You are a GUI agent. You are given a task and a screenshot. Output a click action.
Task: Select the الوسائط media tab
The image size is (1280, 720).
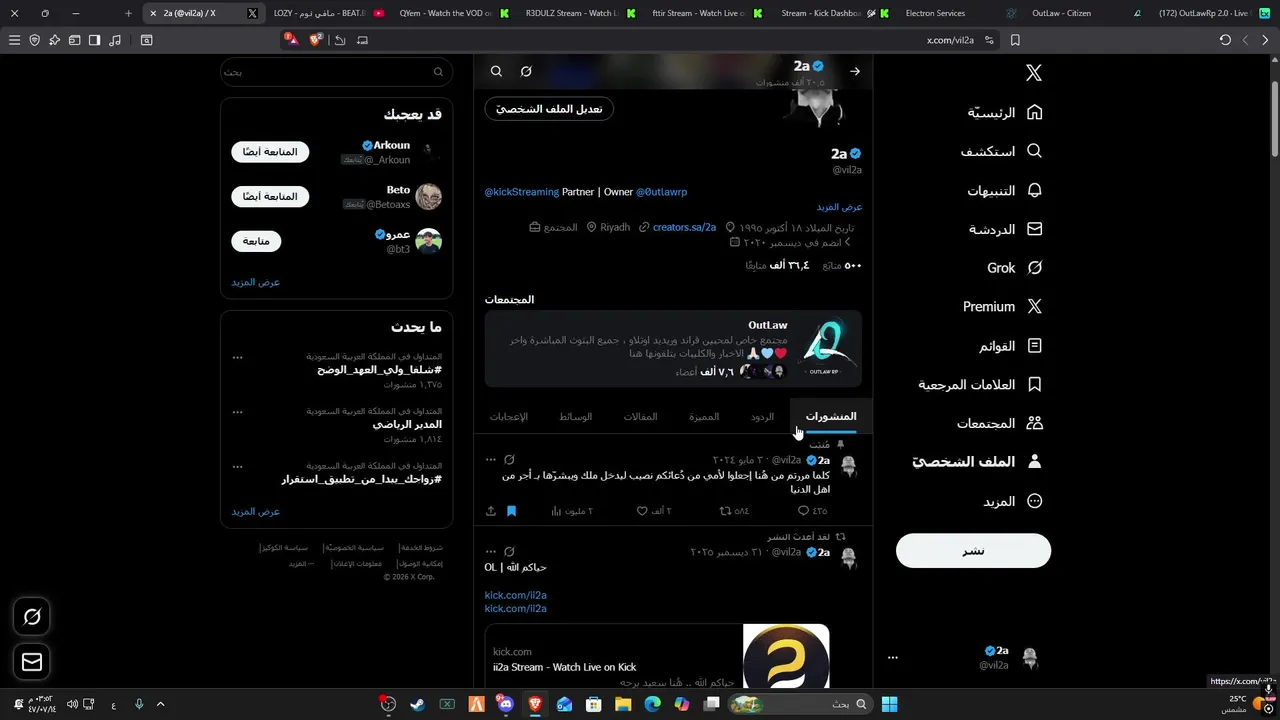click(575, 416)
